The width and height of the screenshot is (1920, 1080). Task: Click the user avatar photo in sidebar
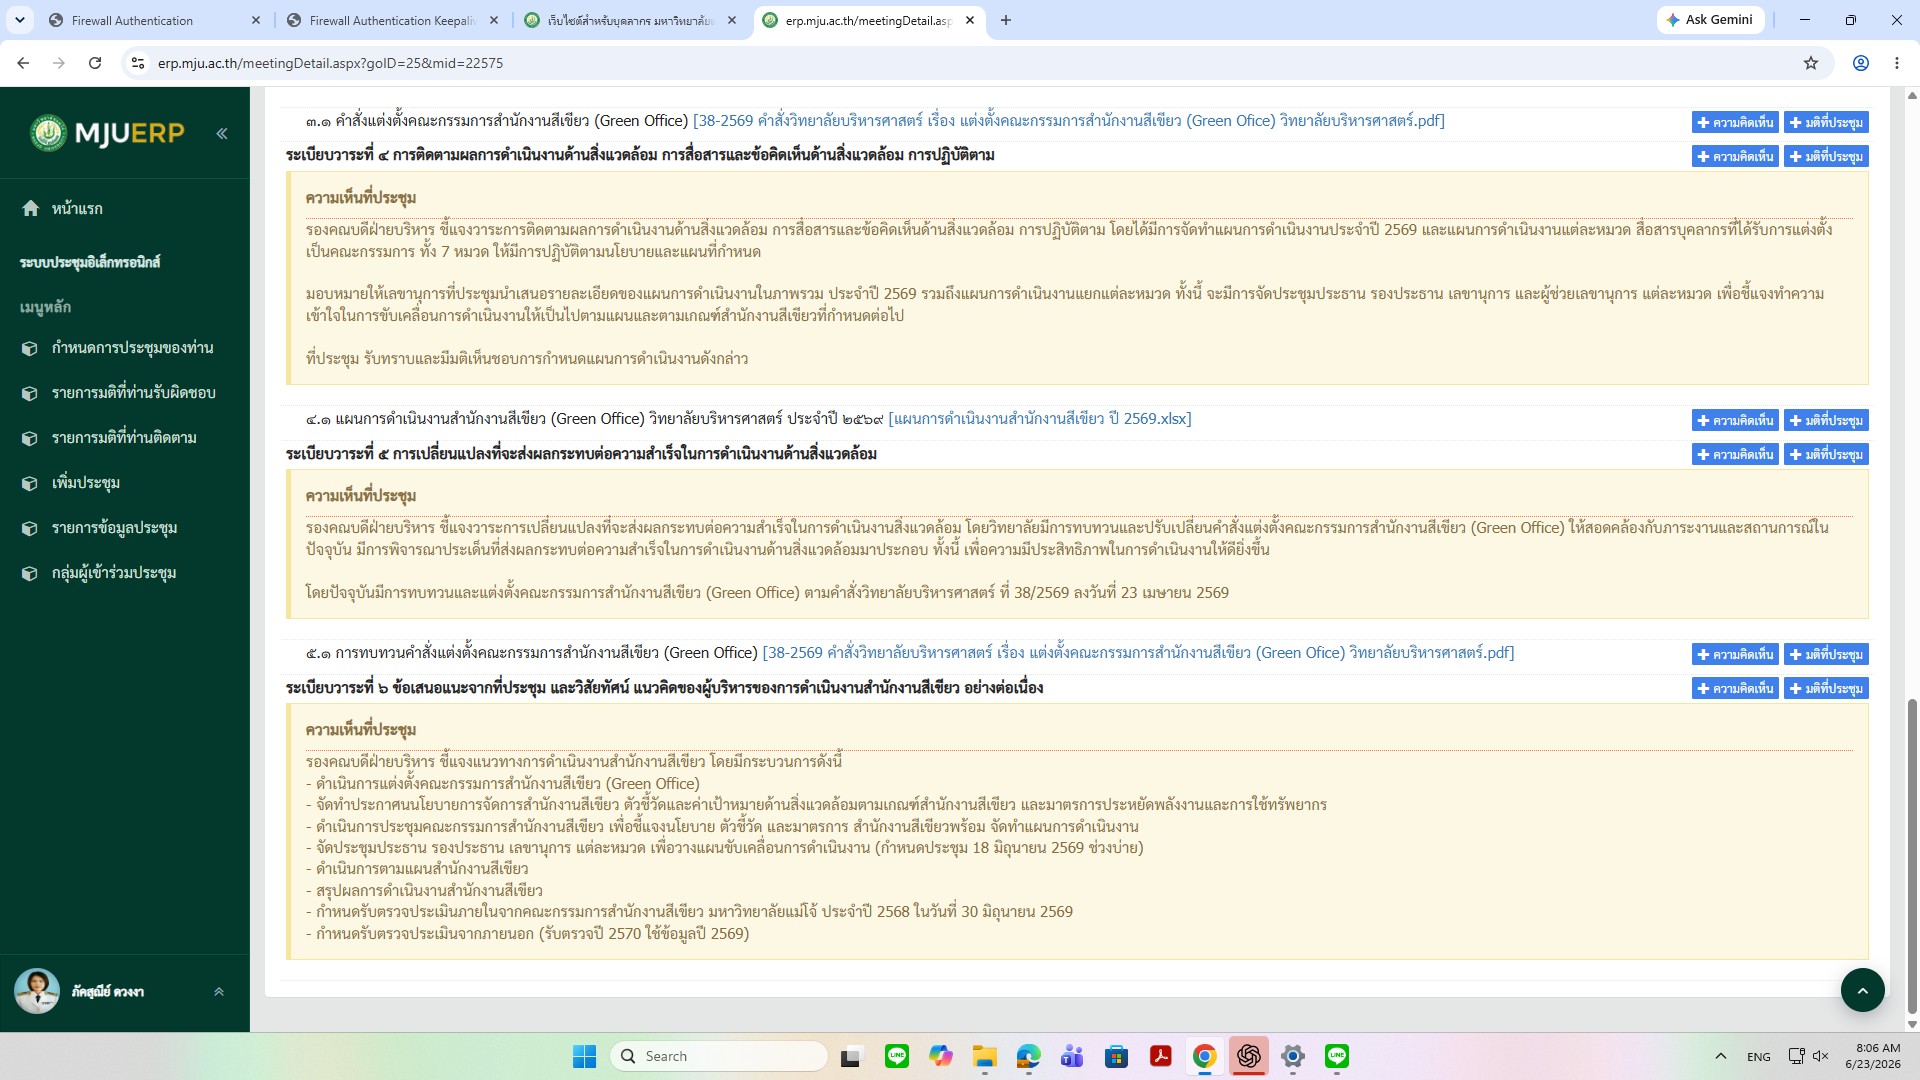click(x=37, y=991)
